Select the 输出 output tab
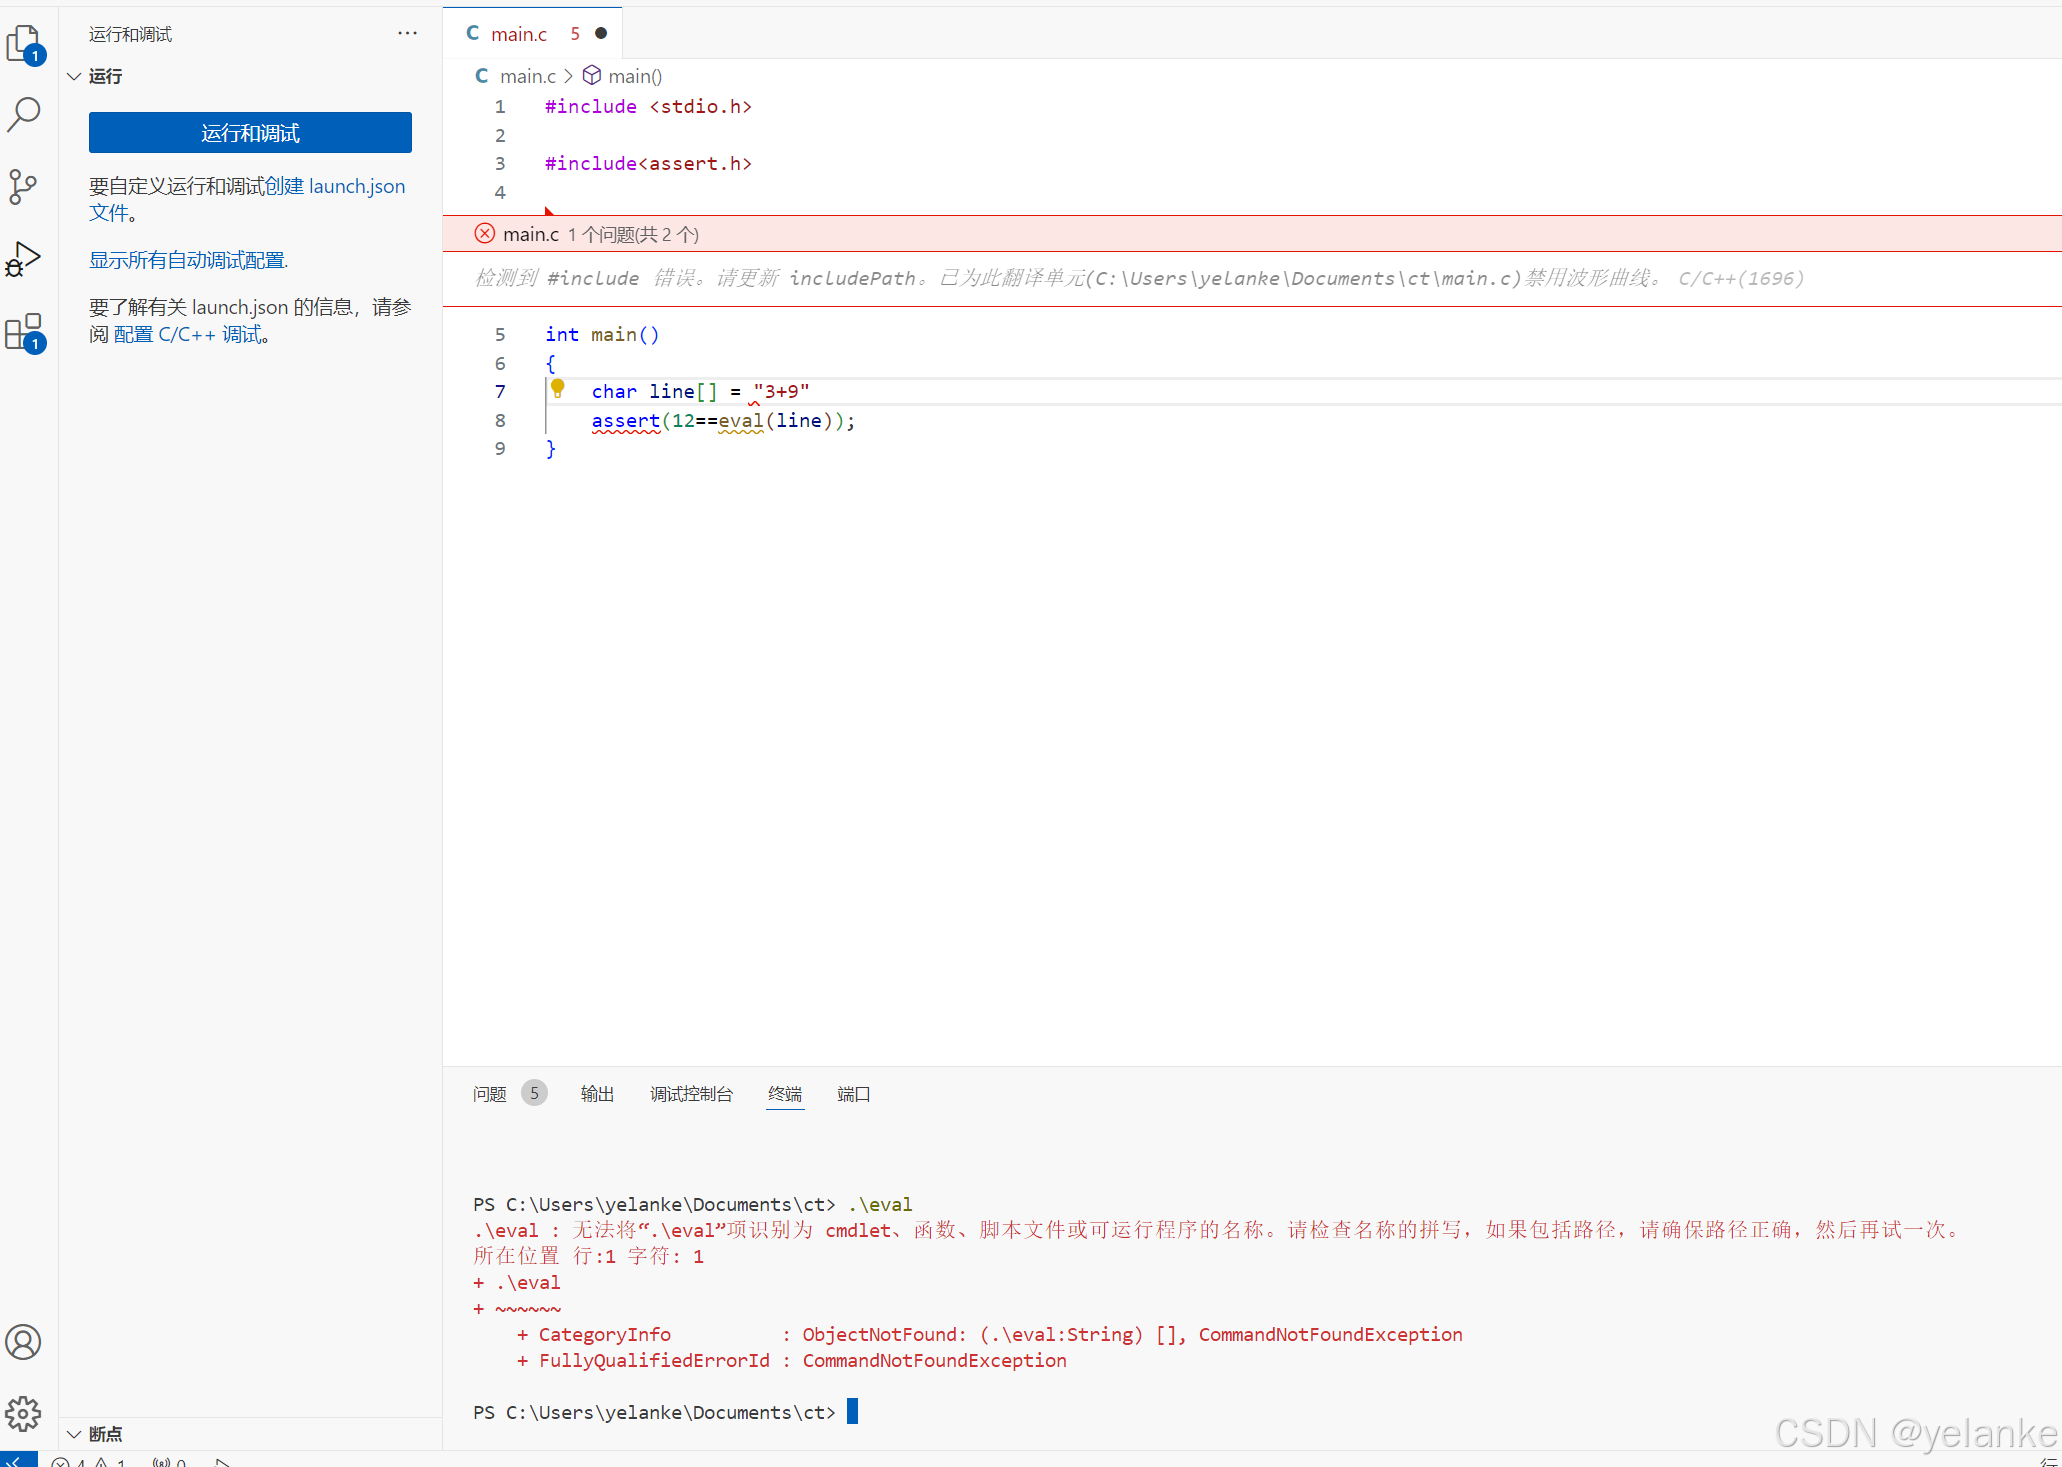This screenshot has width=2062, height=1467. point(597,1094)
